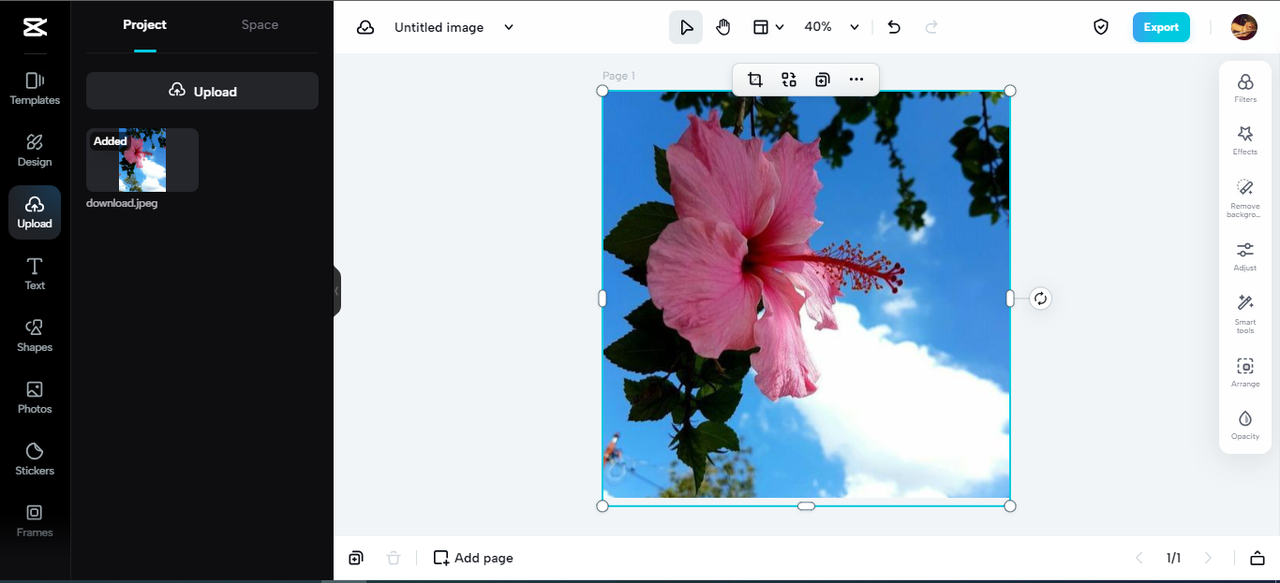
Task: Click the replace image icon in floating toolbar
Action: click(x=789, y=80)
